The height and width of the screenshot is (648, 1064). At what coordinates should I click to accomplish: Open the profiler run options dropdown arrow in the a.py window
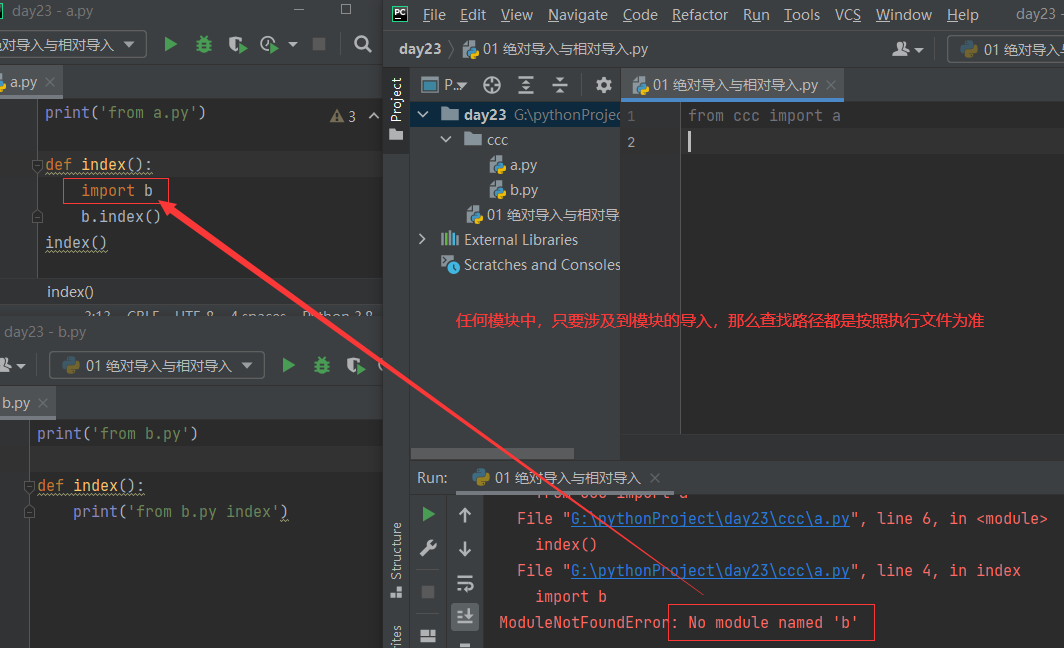pyautogui.click(x=293, y=45)
